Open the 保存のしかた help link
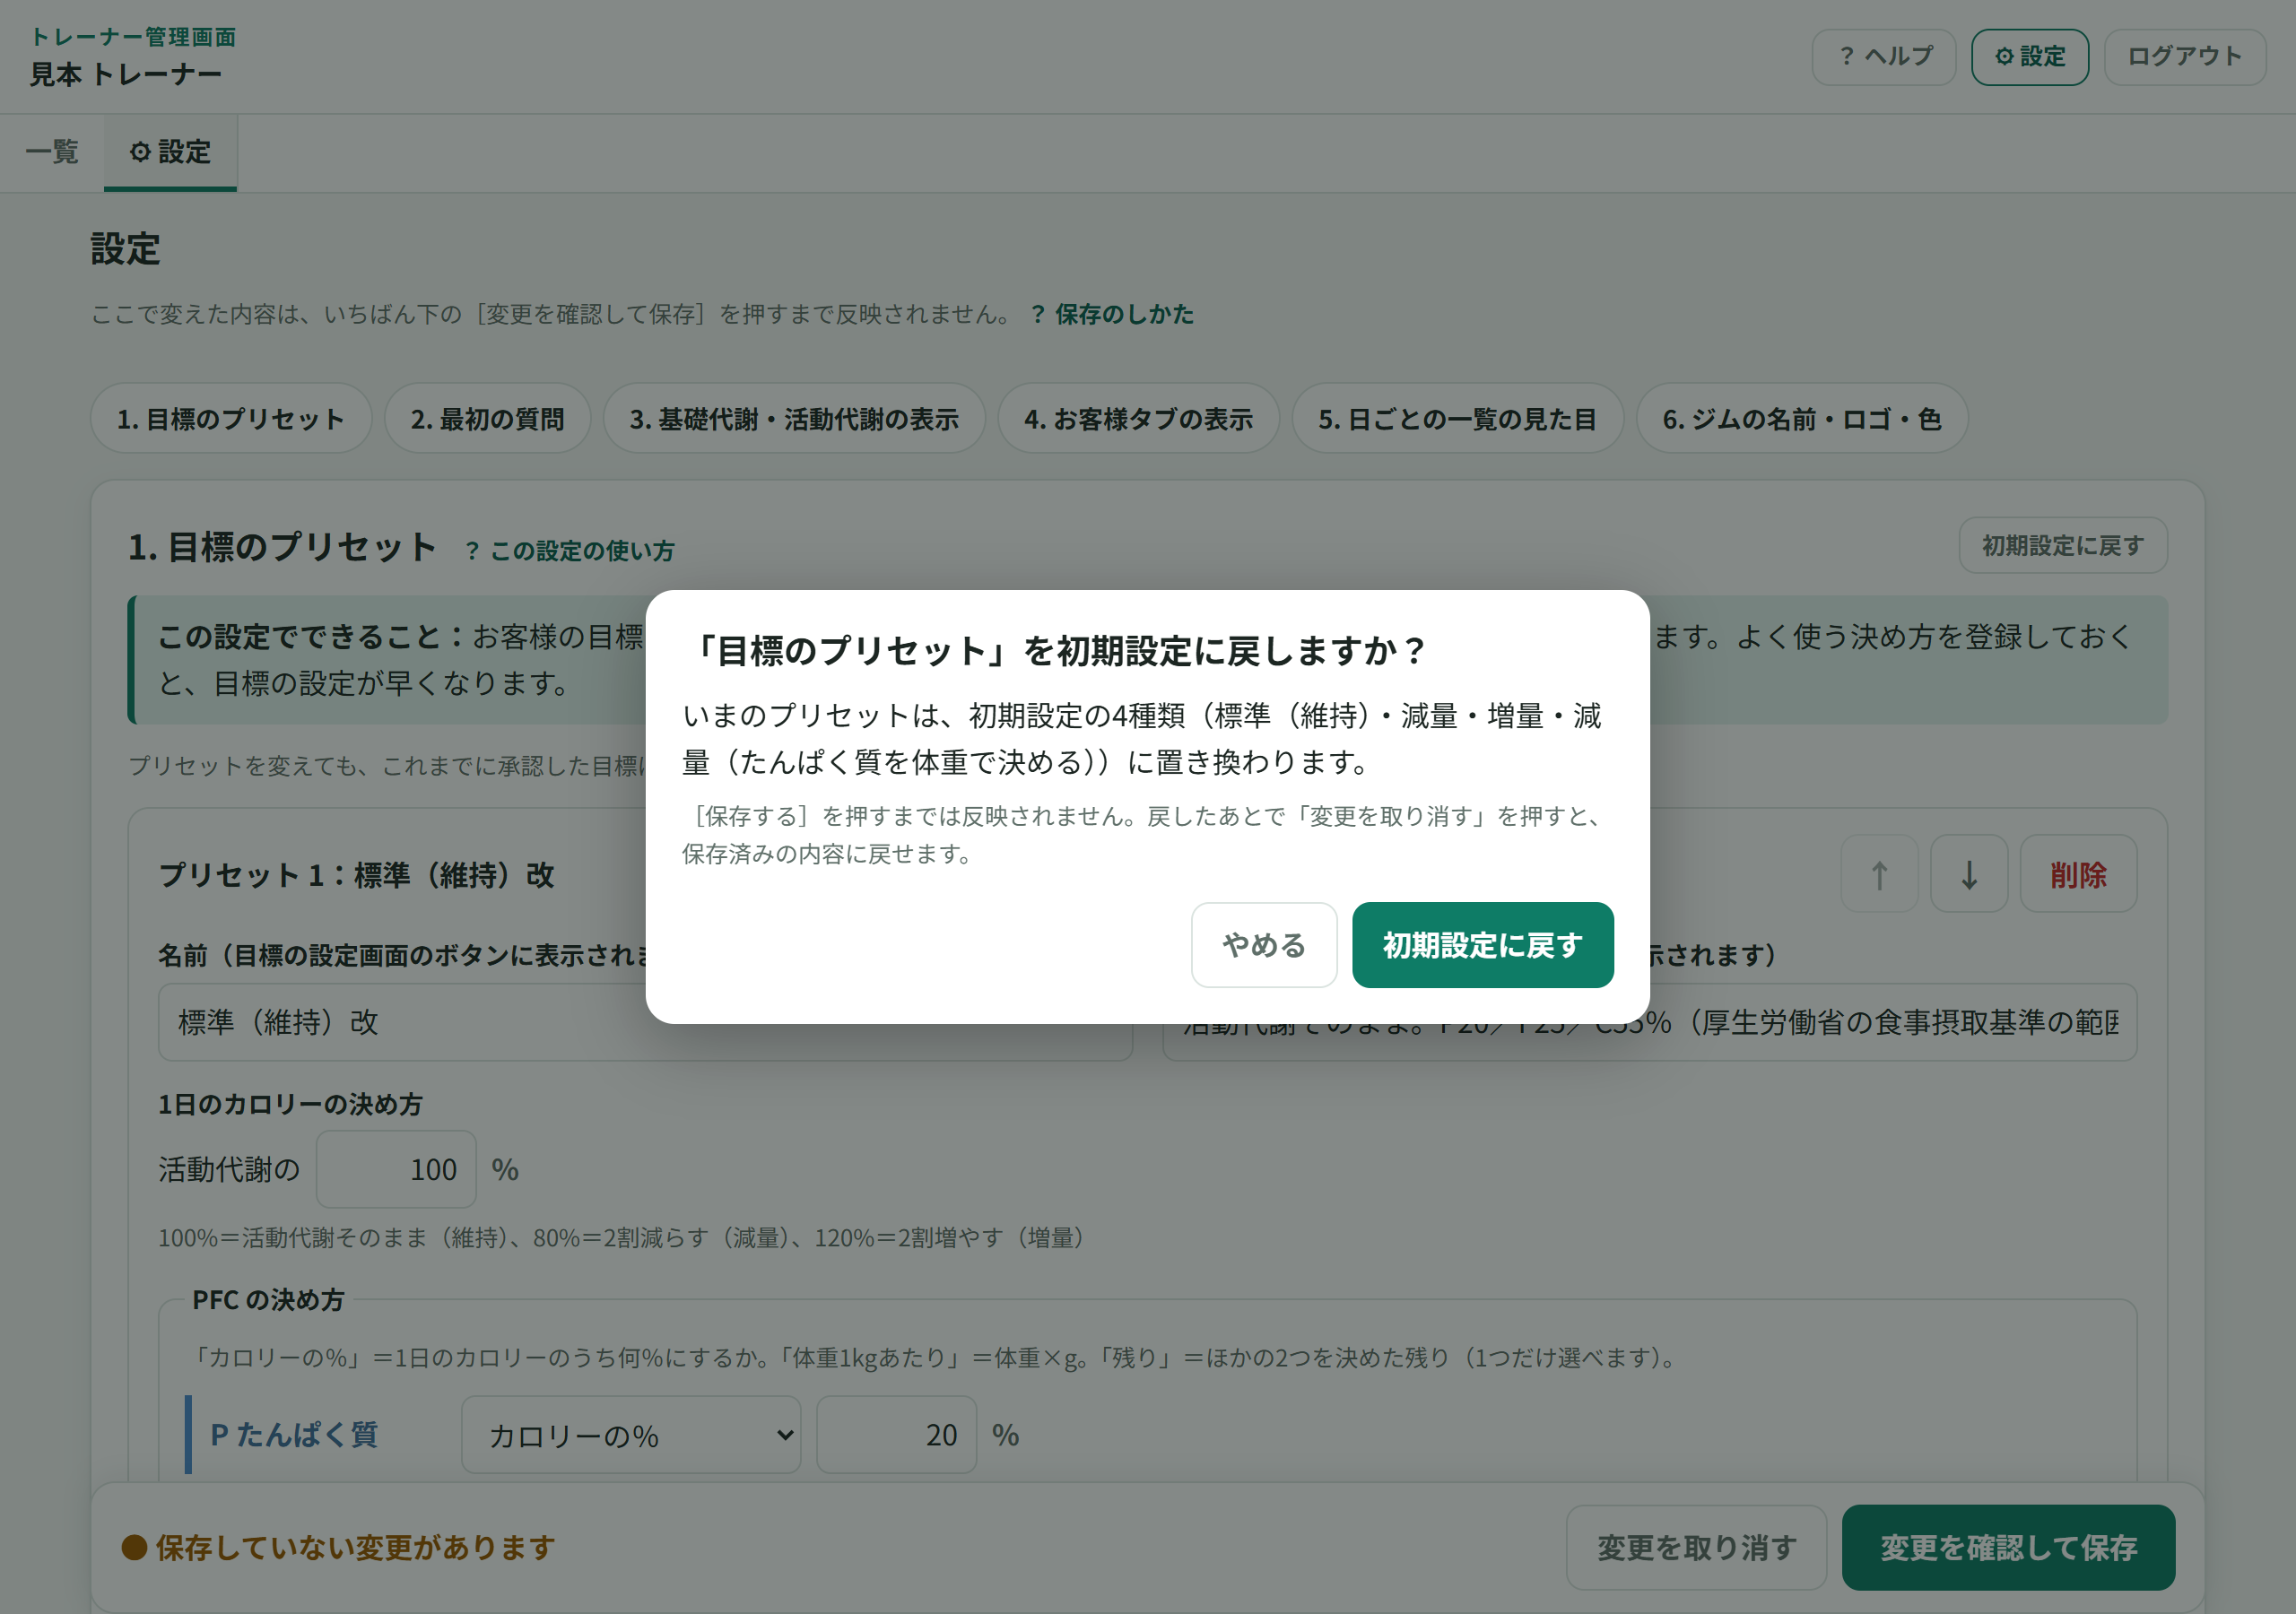Screen dimensions: 2296x1614 [1113, 314]
